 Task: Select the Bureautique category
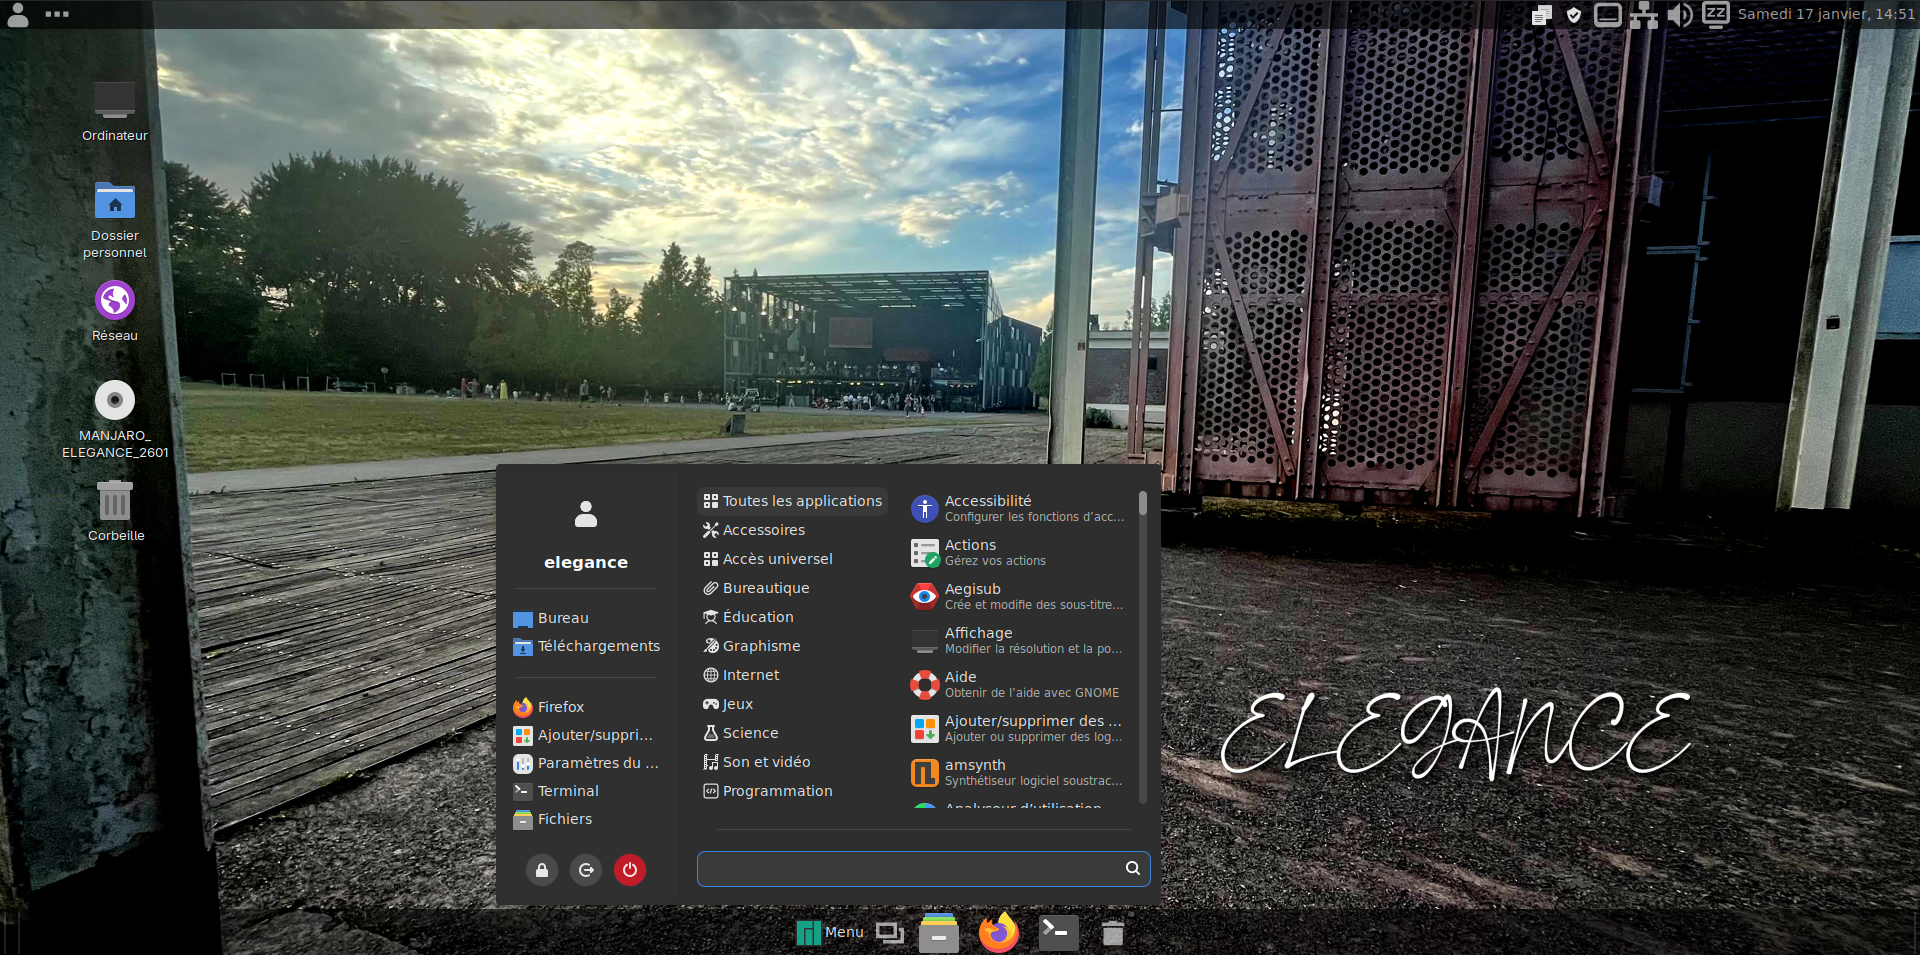[765, 587]
